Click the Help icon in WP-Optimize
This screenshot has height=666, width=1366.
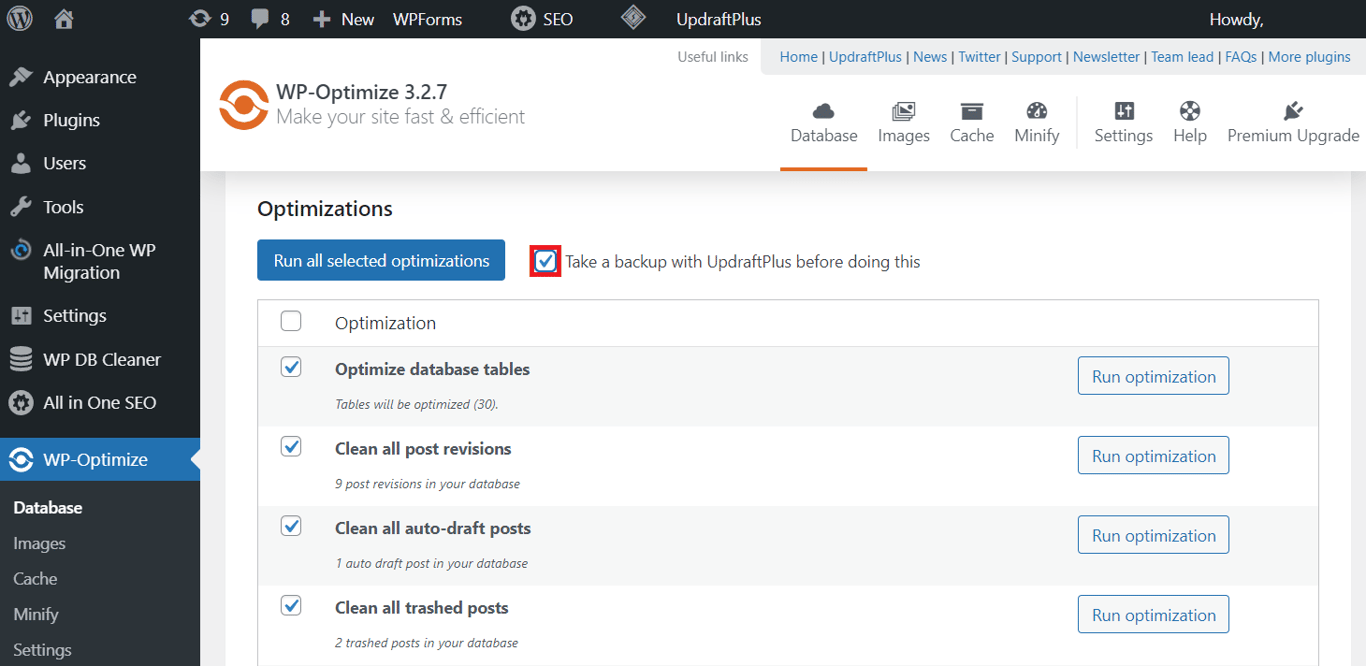[1189, 112]
